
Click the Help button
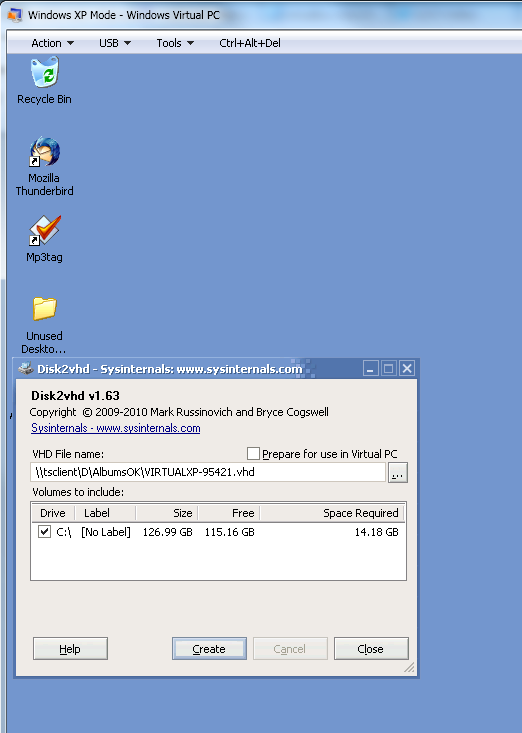(70, 649)
